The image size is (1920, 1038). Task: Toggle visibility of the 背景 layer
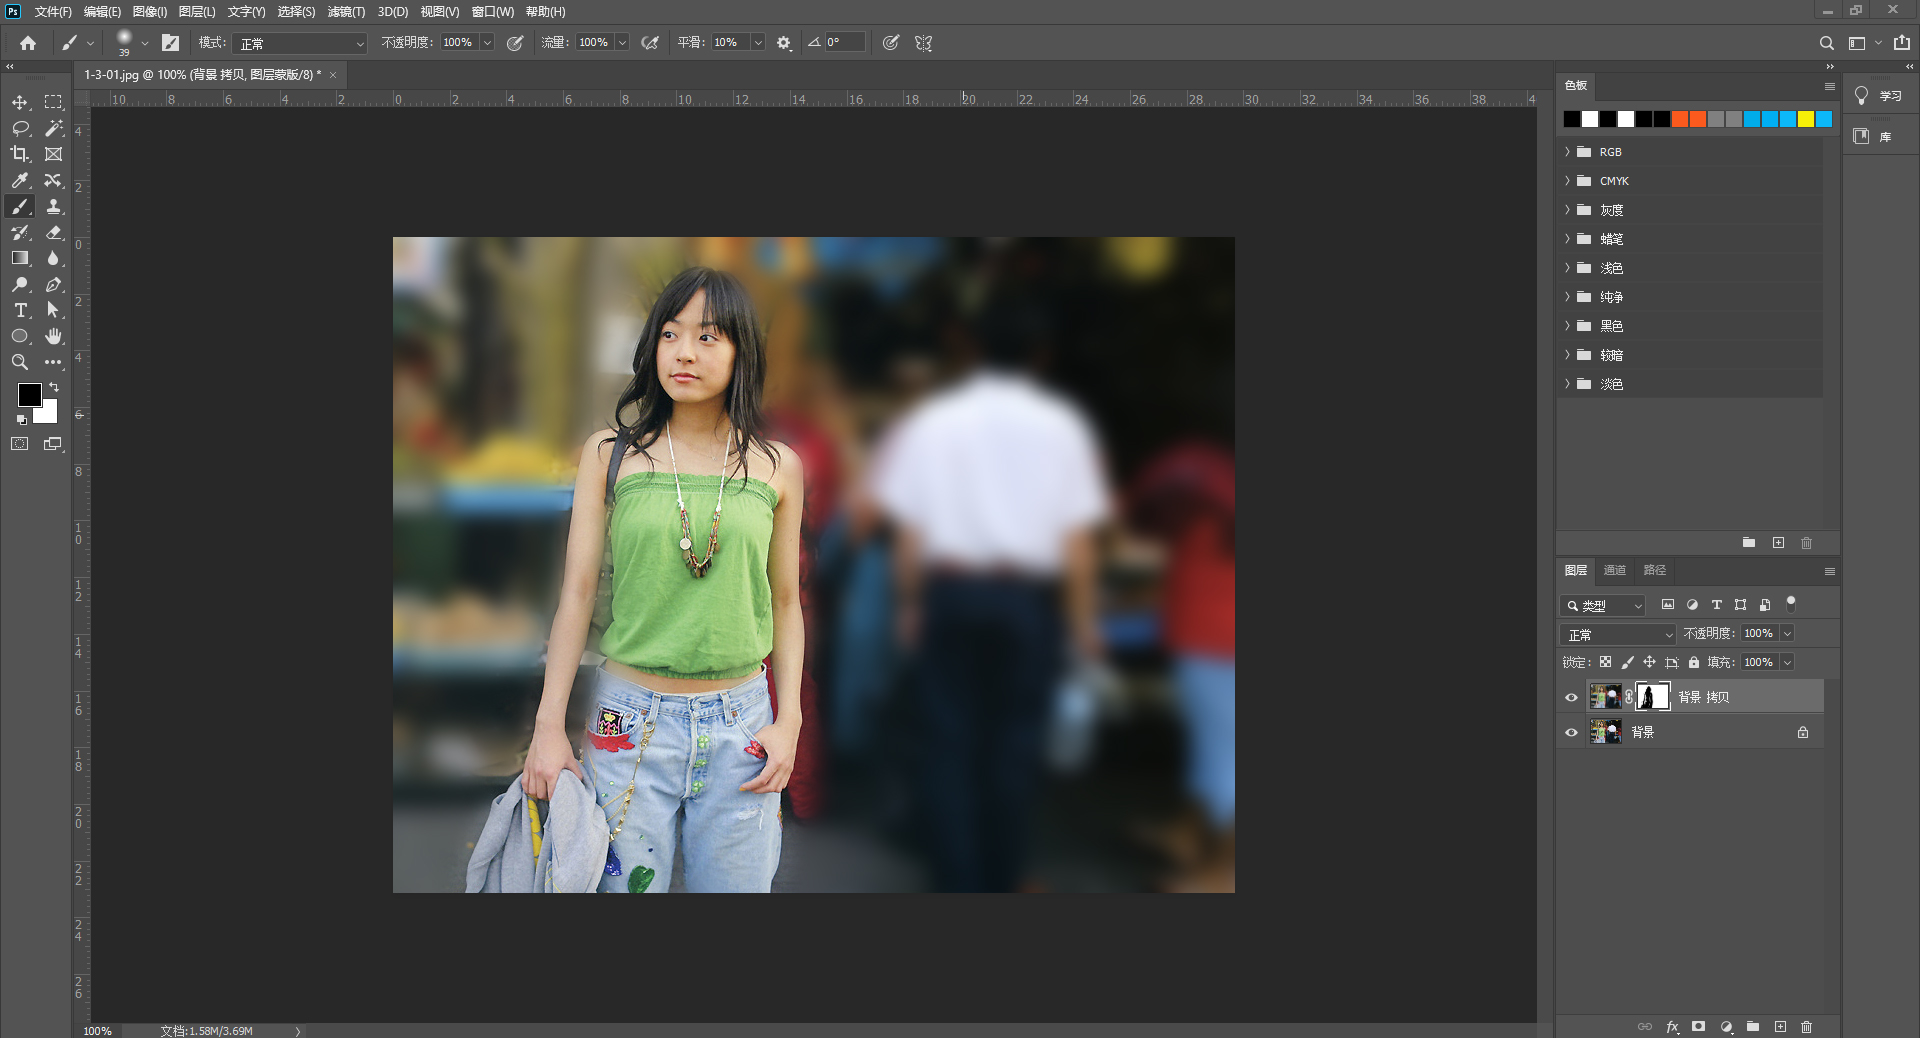[x=1571, y=732]
